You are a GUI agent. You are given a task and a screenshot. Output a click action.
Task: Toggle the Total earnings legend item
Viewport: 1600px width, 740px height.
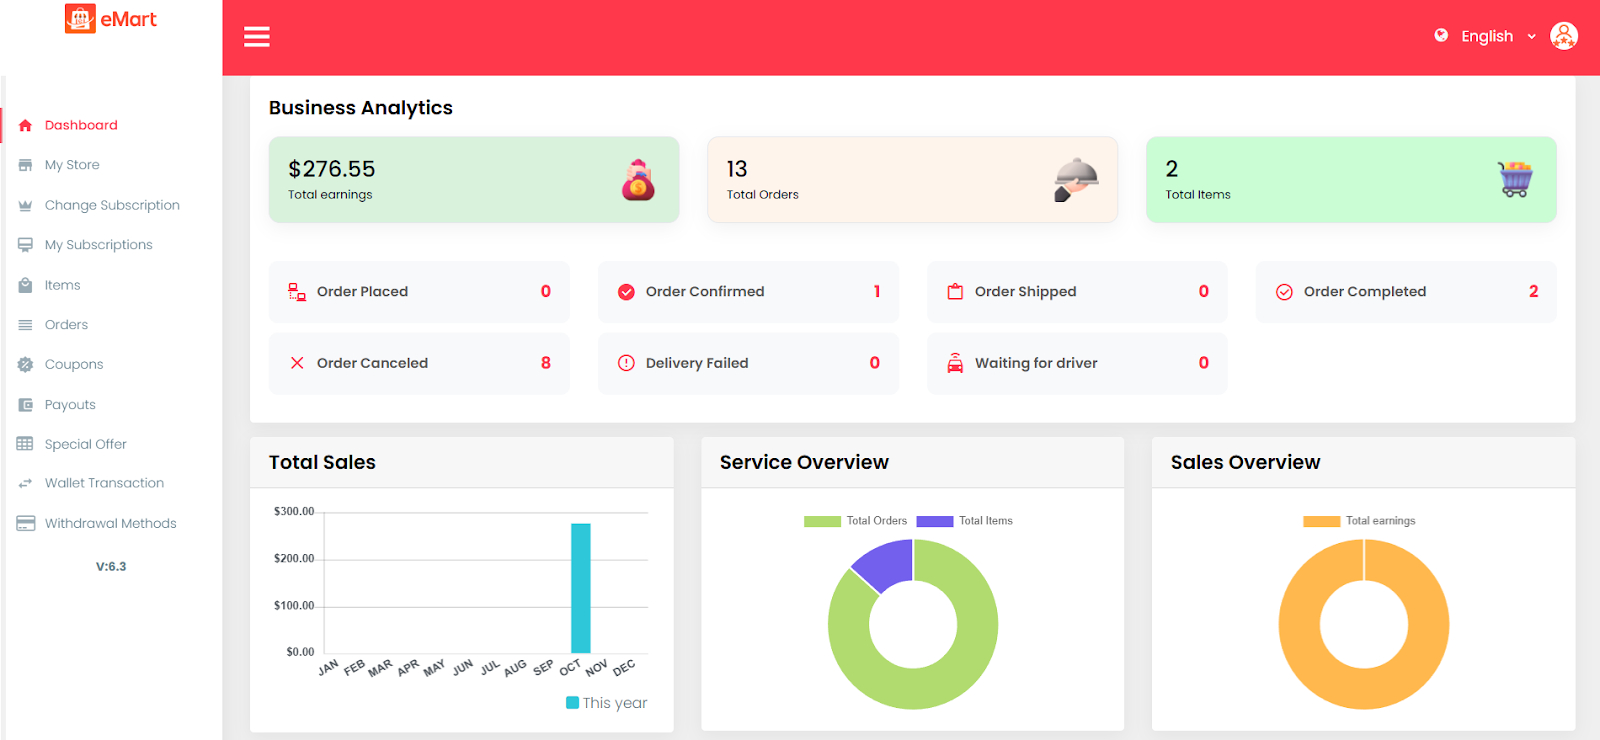[1360, 521]
